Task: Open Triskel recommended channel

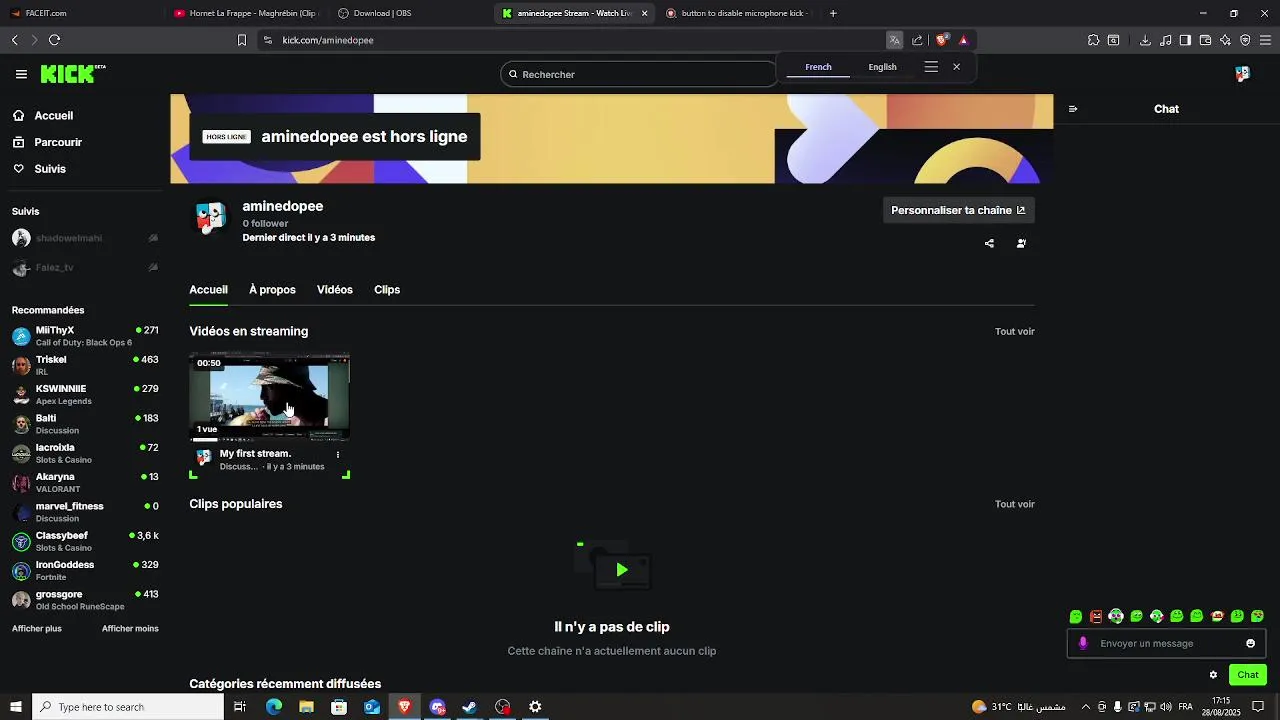Action: [85, 365]
